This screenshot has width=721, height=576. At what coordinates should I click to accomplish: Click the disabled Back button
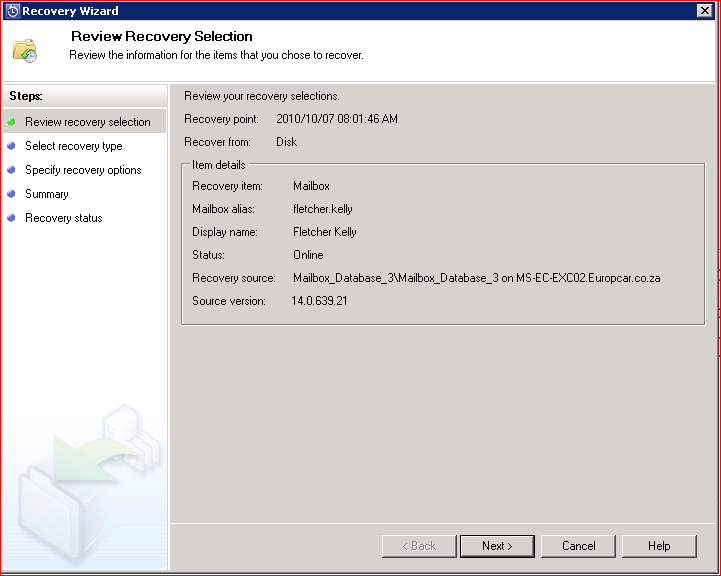419,546
